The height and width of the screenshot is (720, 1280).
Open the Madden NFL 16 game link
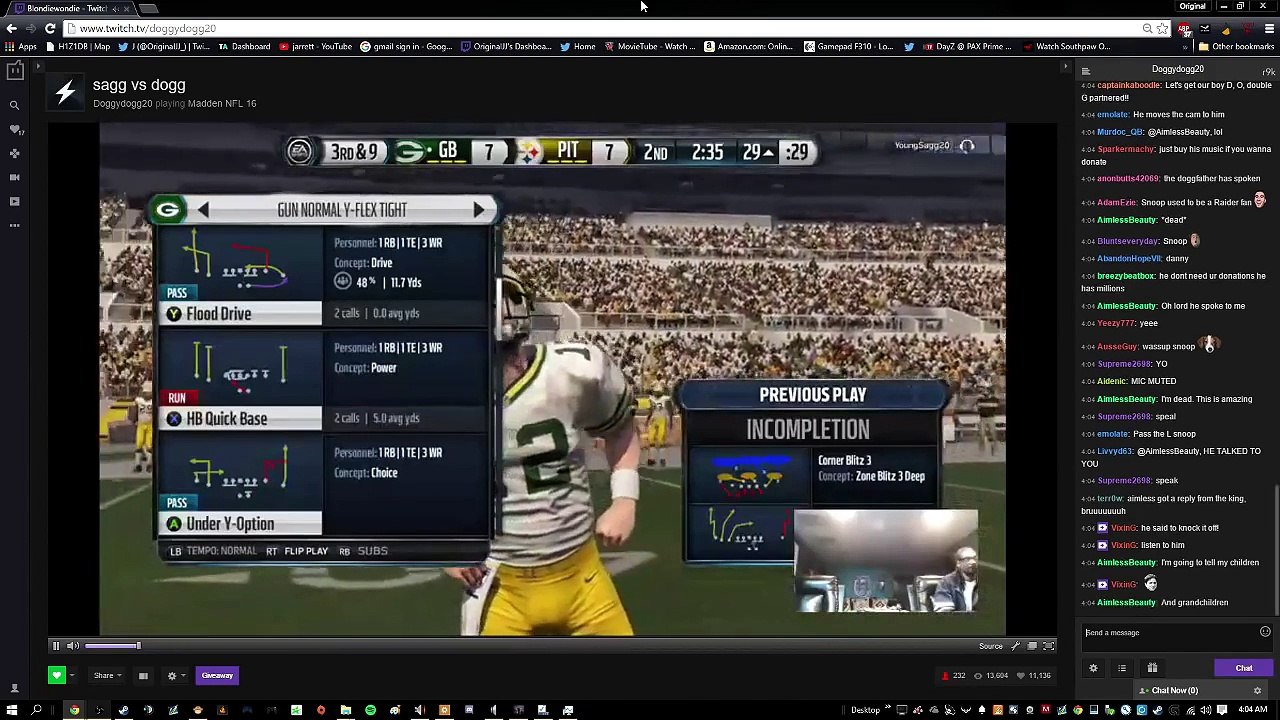pyautogui.click(x=222, y=104)
